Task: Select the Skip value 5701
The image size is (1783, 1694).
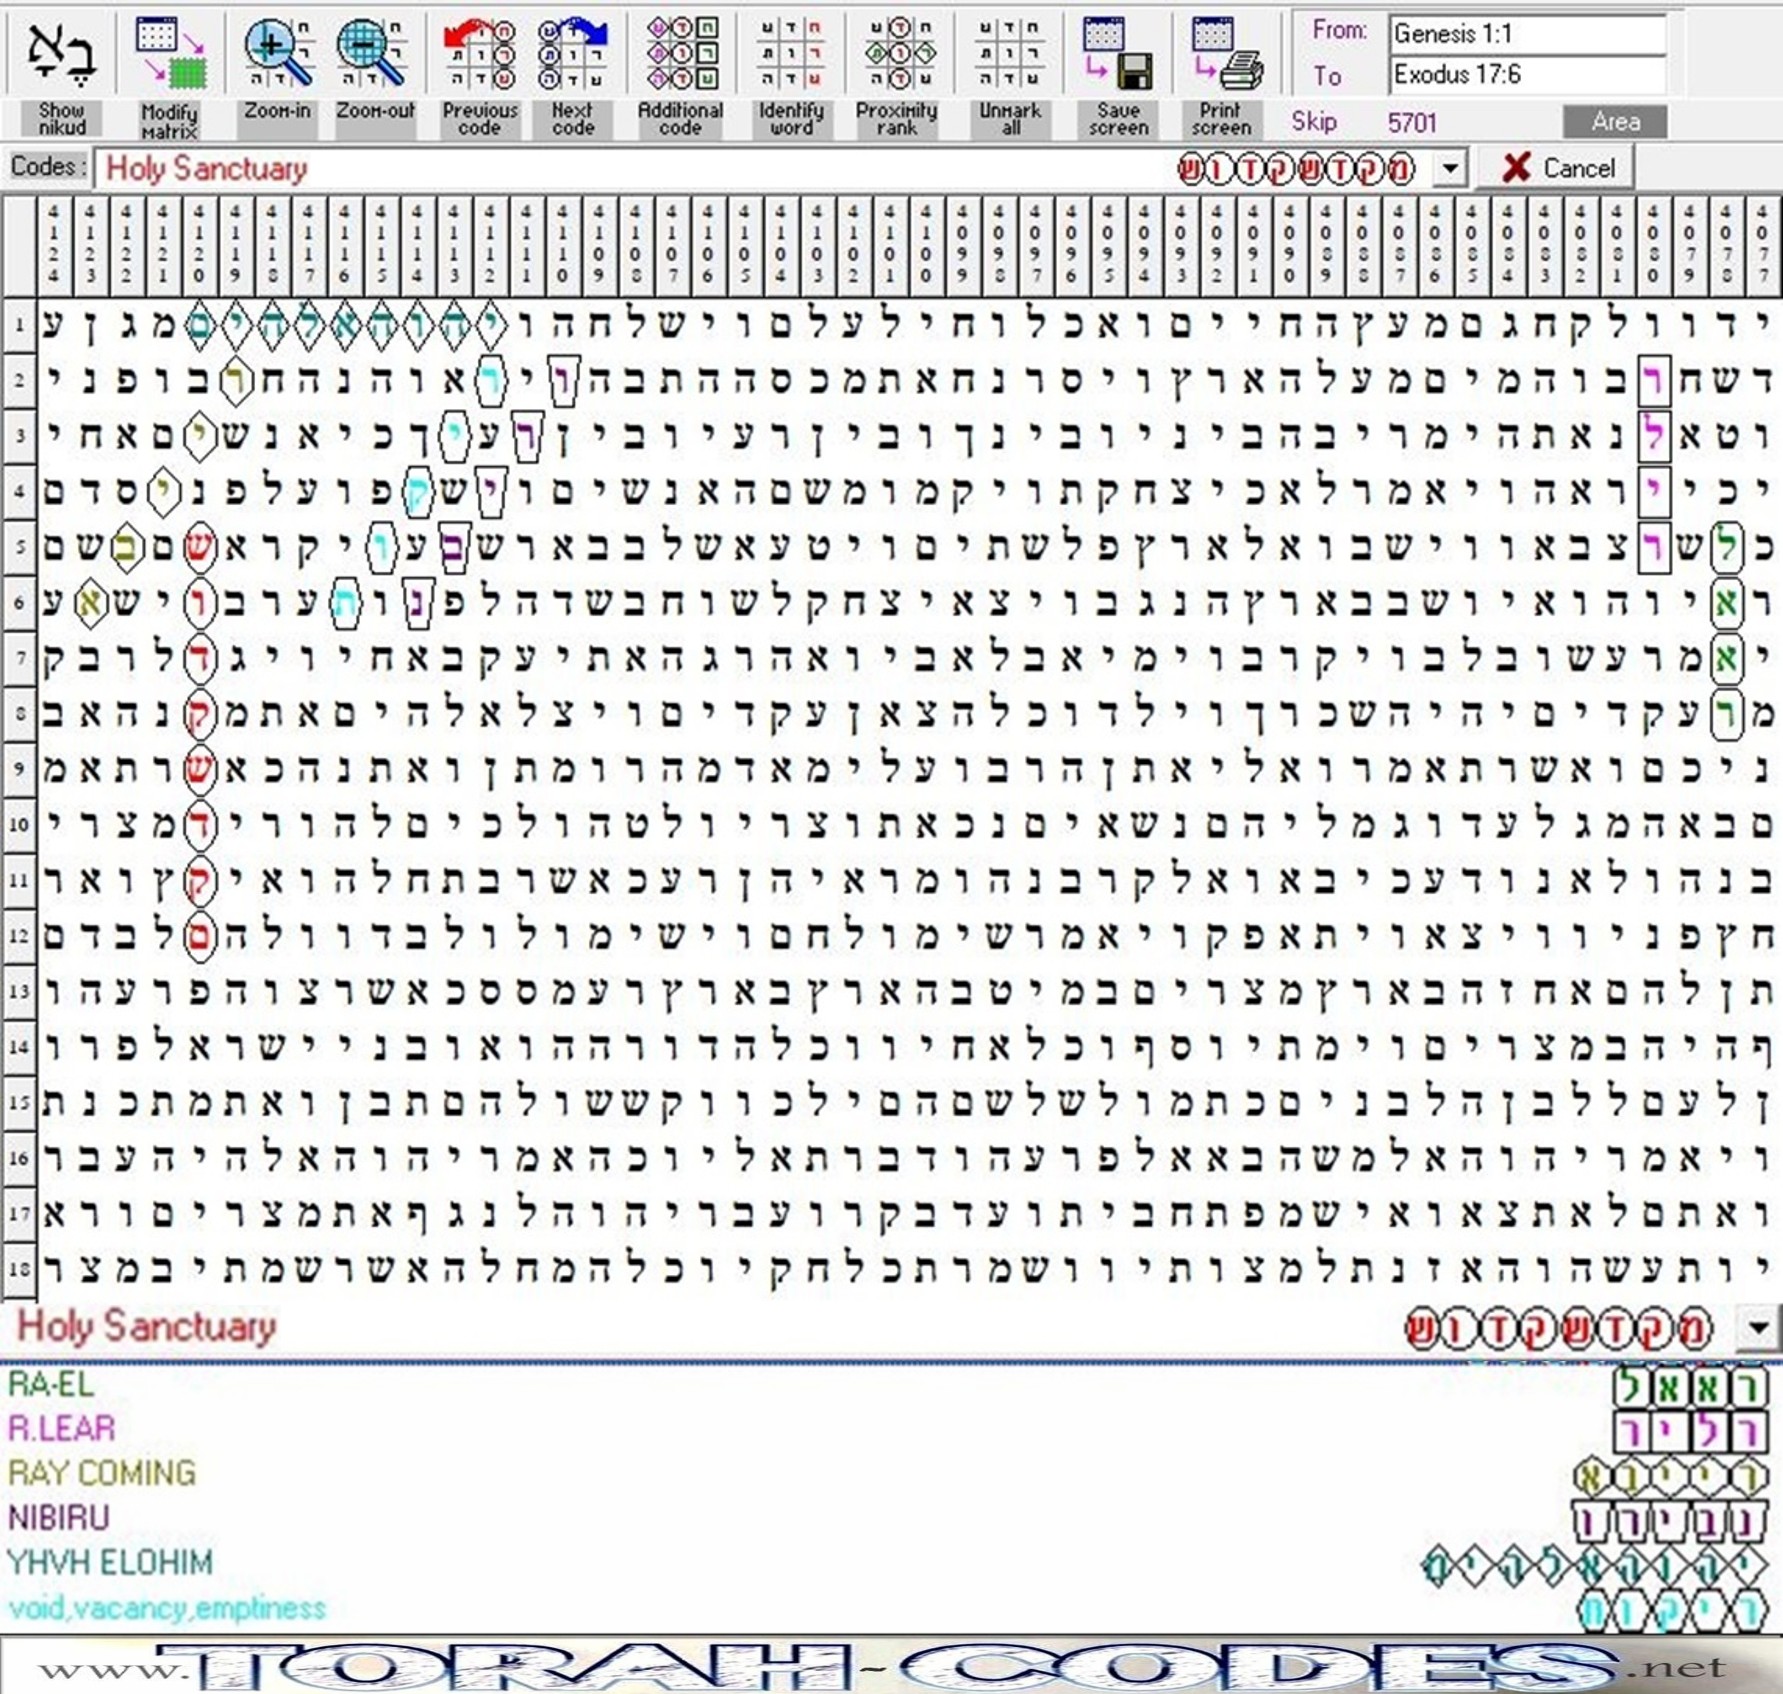Action: tap(1412, 123)
